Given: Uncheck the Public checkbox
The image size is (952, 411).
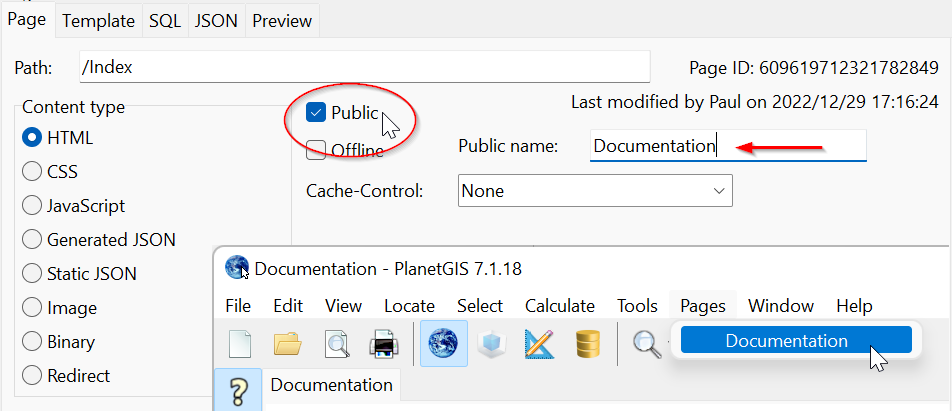Looking at the screenshot, I should (316, 113).
